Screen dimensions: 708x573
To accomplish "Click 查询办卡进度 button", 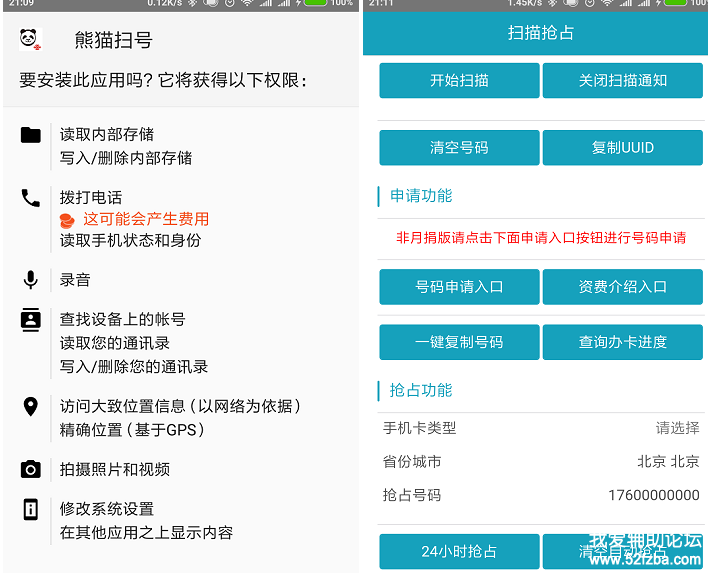I will point(623,342).
